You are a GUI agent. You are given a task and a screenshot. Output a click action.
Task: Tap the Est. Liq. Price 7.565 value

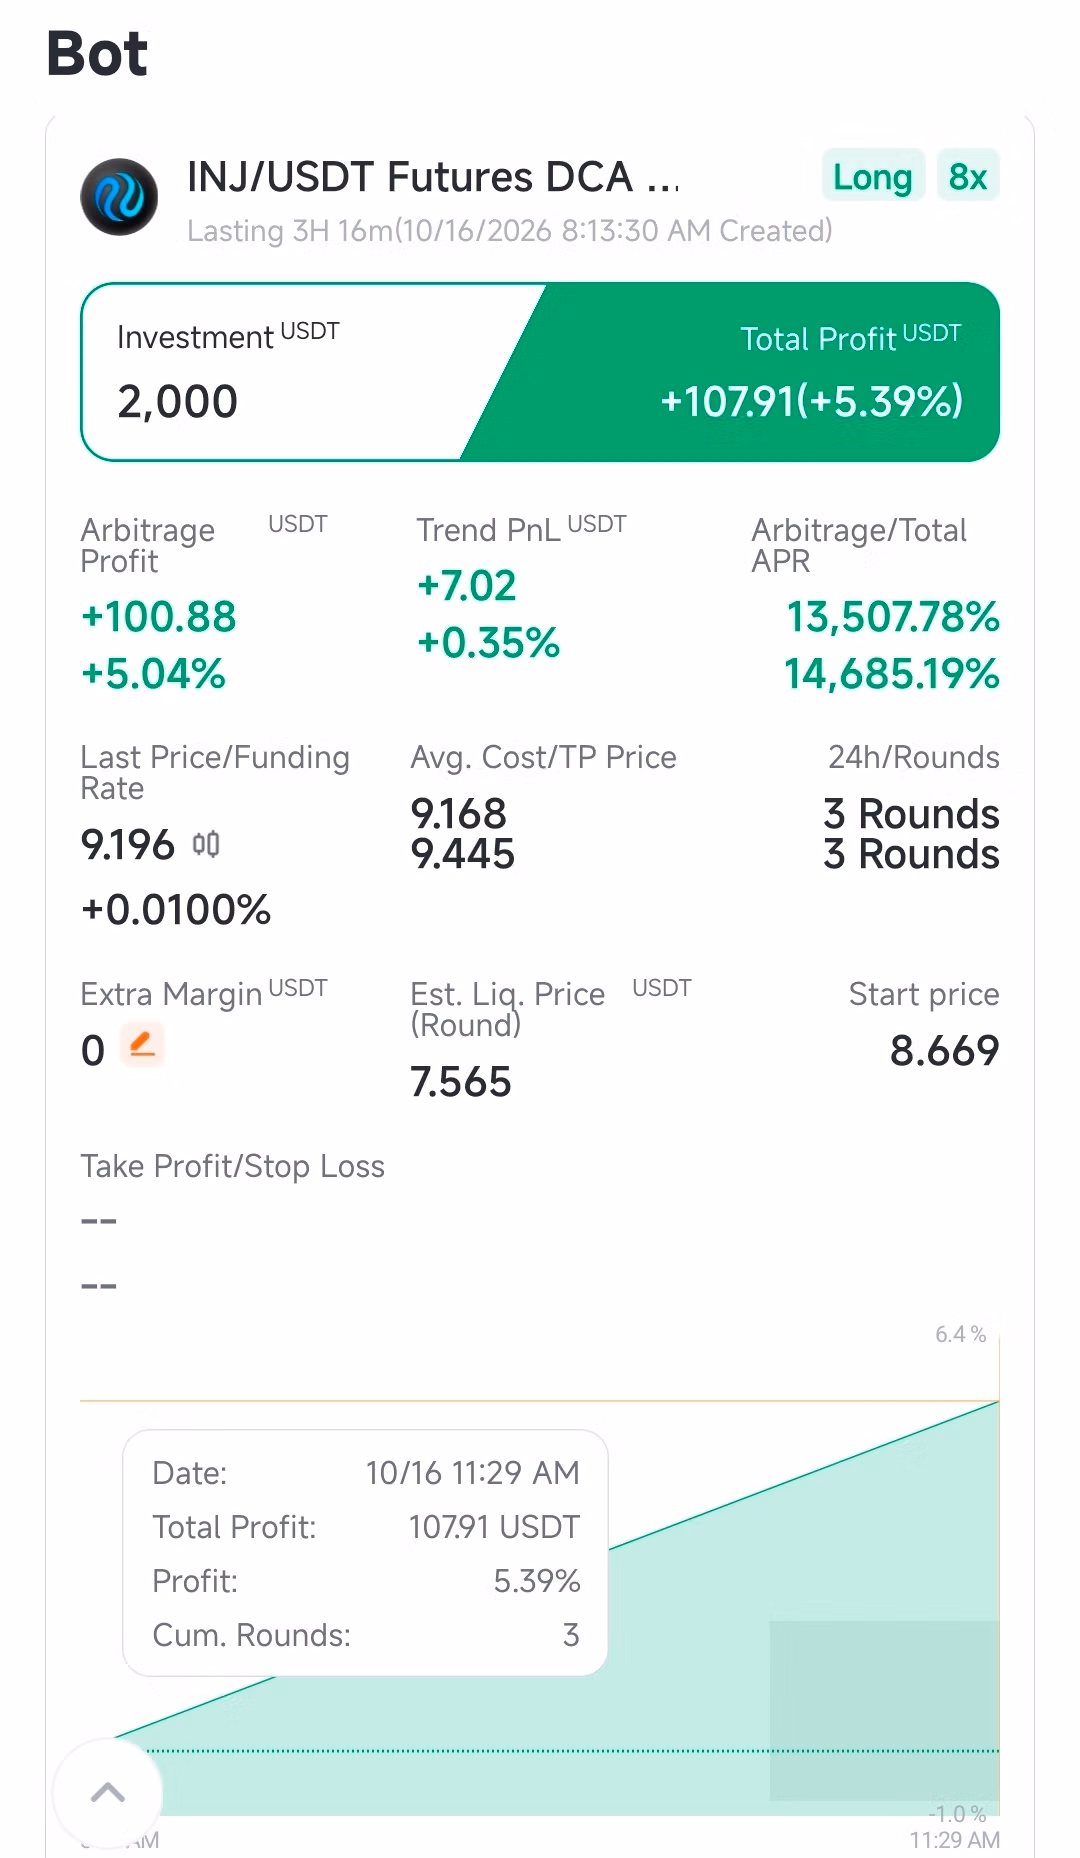pyautogui.click(x=460, y=1082)
